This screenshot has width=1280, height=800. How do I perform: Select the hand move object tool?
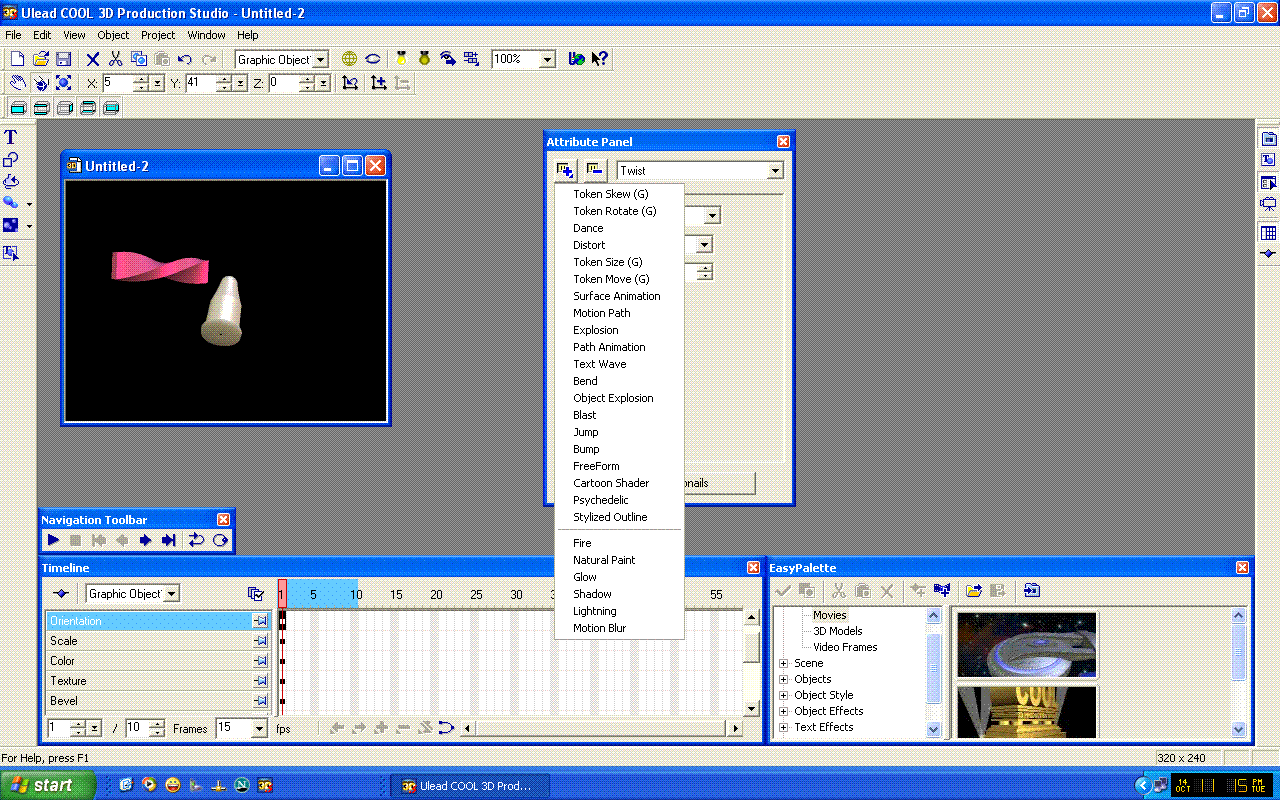coord(17,83)
